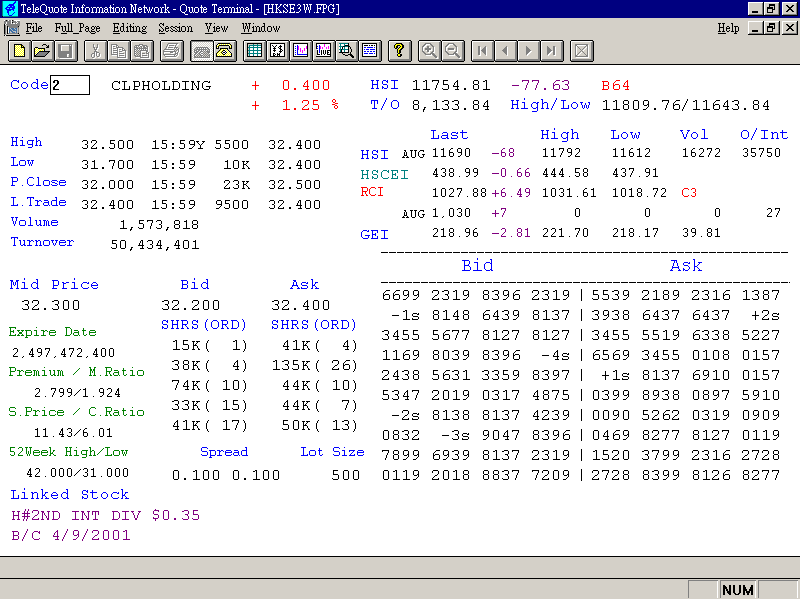Click the green table grid toolbar icon

254,51
